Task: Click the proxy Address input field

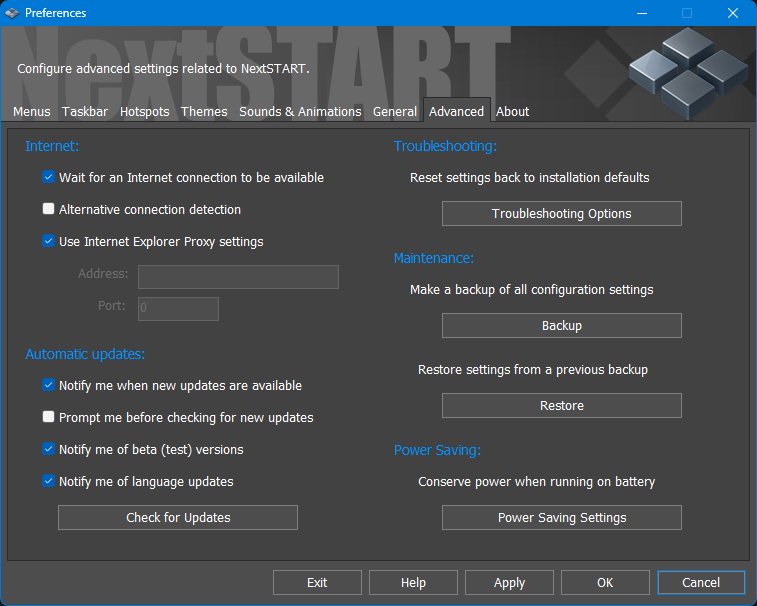Action: point(238,277)
